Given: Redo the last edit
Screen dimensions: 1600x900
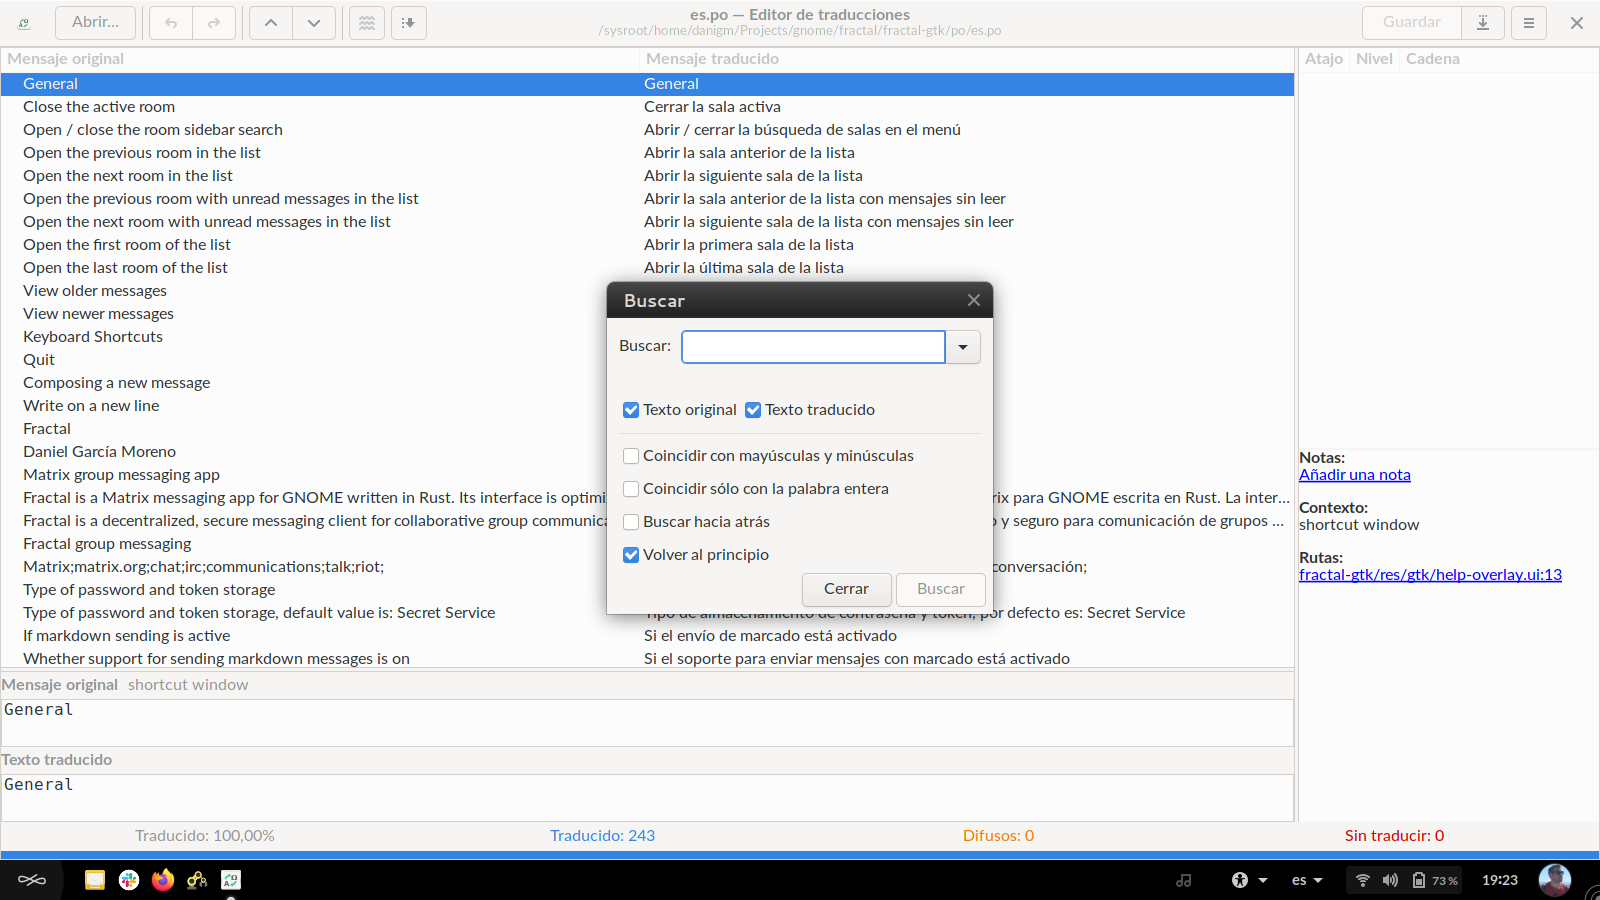Looking at the screenshot, I should 214,23.
